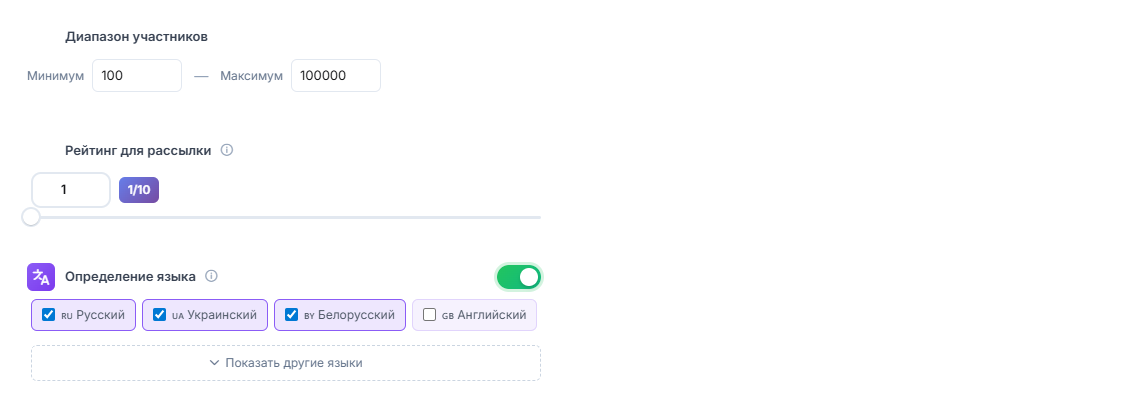Click the chevron in Показать другие языки
This screenshot has height=412, width=1130.
214,363
